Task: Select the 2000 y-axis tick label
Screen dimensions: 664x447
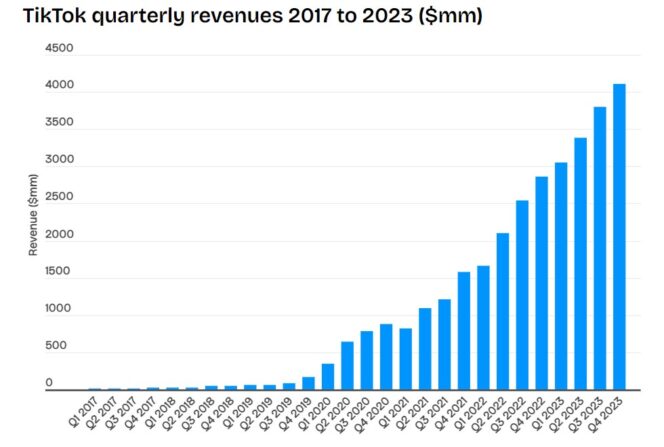Action: tap(58, 234)
